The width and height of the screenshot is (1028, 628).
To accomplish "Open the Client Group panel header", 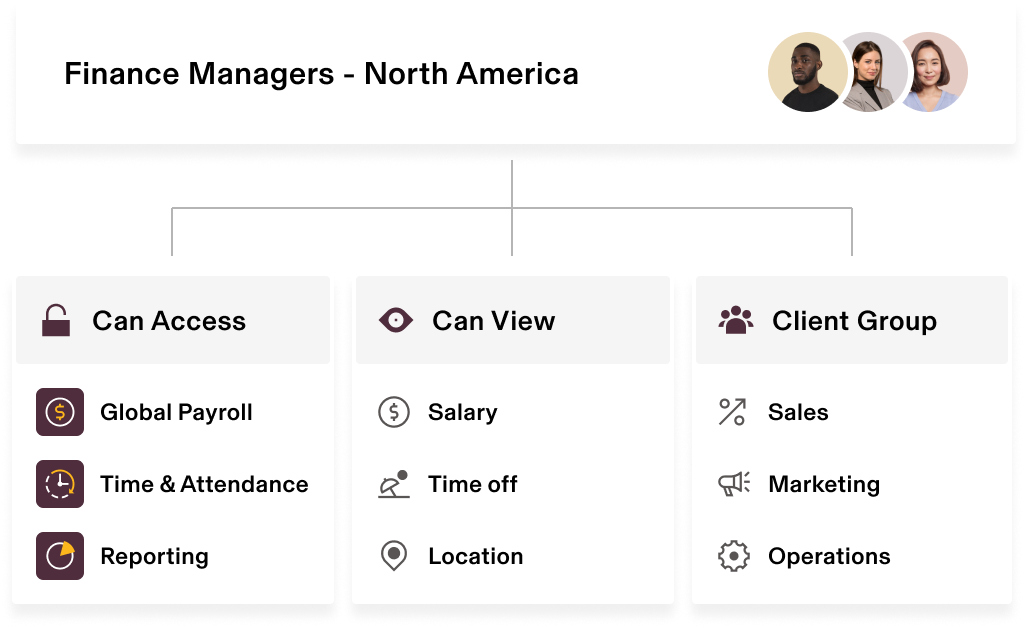I will [852, 320].
